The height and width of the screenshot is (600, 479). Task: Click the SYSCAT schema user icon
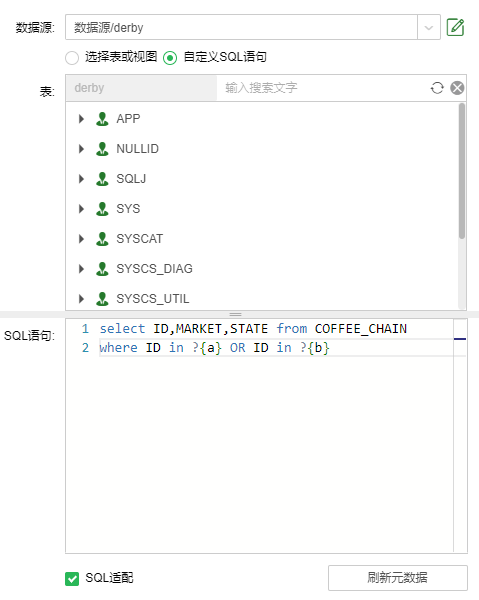coord(102,239)
